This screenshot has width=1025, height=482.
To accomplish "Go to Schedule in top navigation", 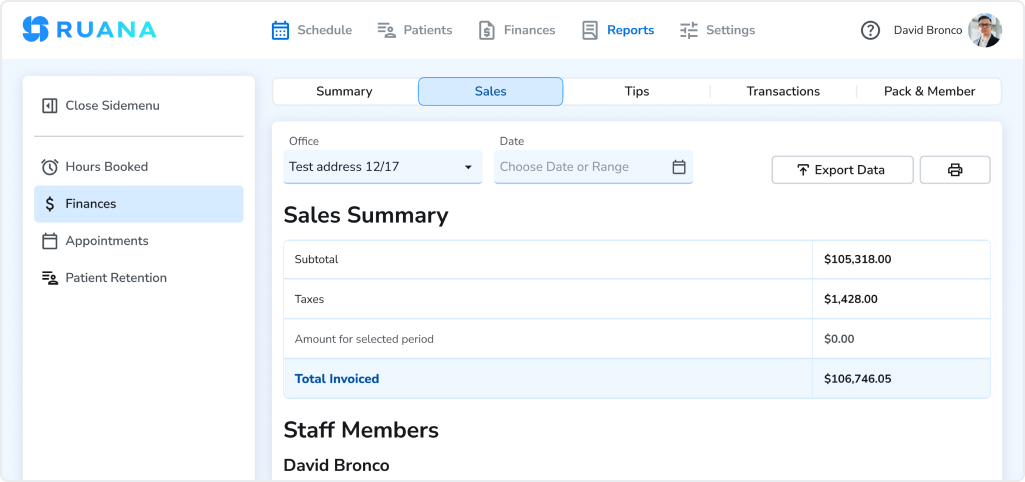I will (312, 30).
